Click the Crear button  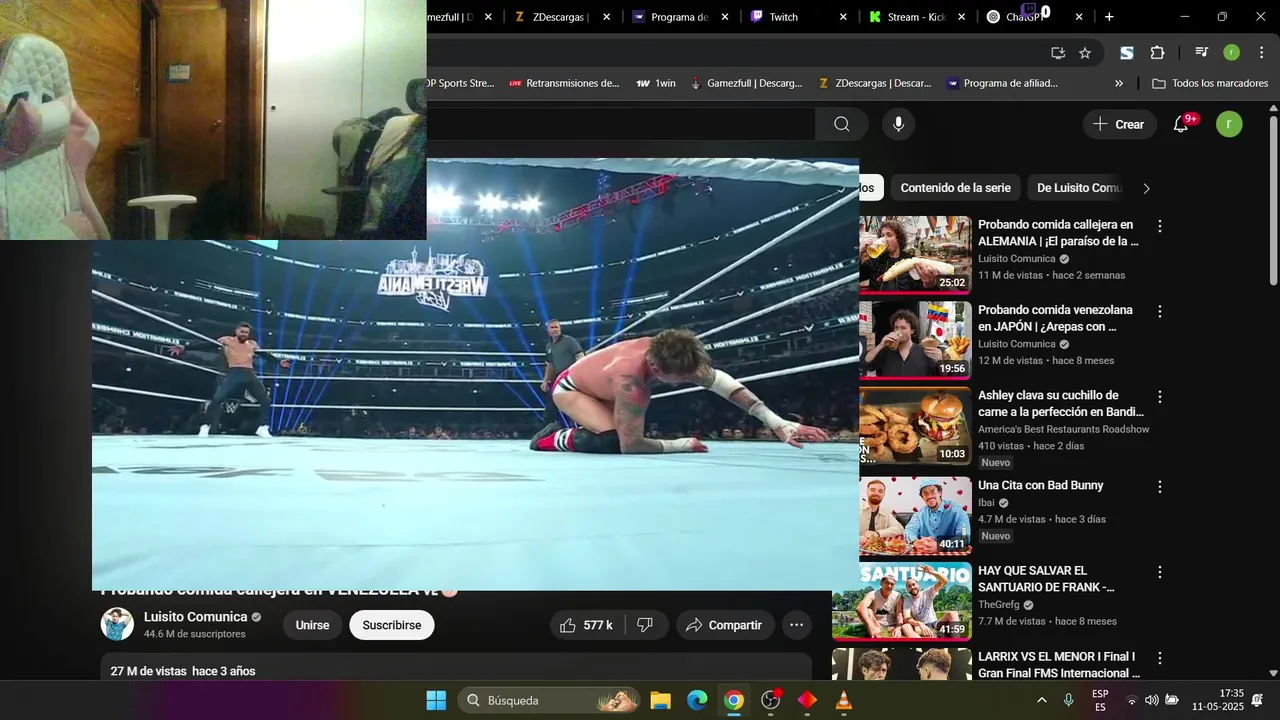(x=1119, y=124)
